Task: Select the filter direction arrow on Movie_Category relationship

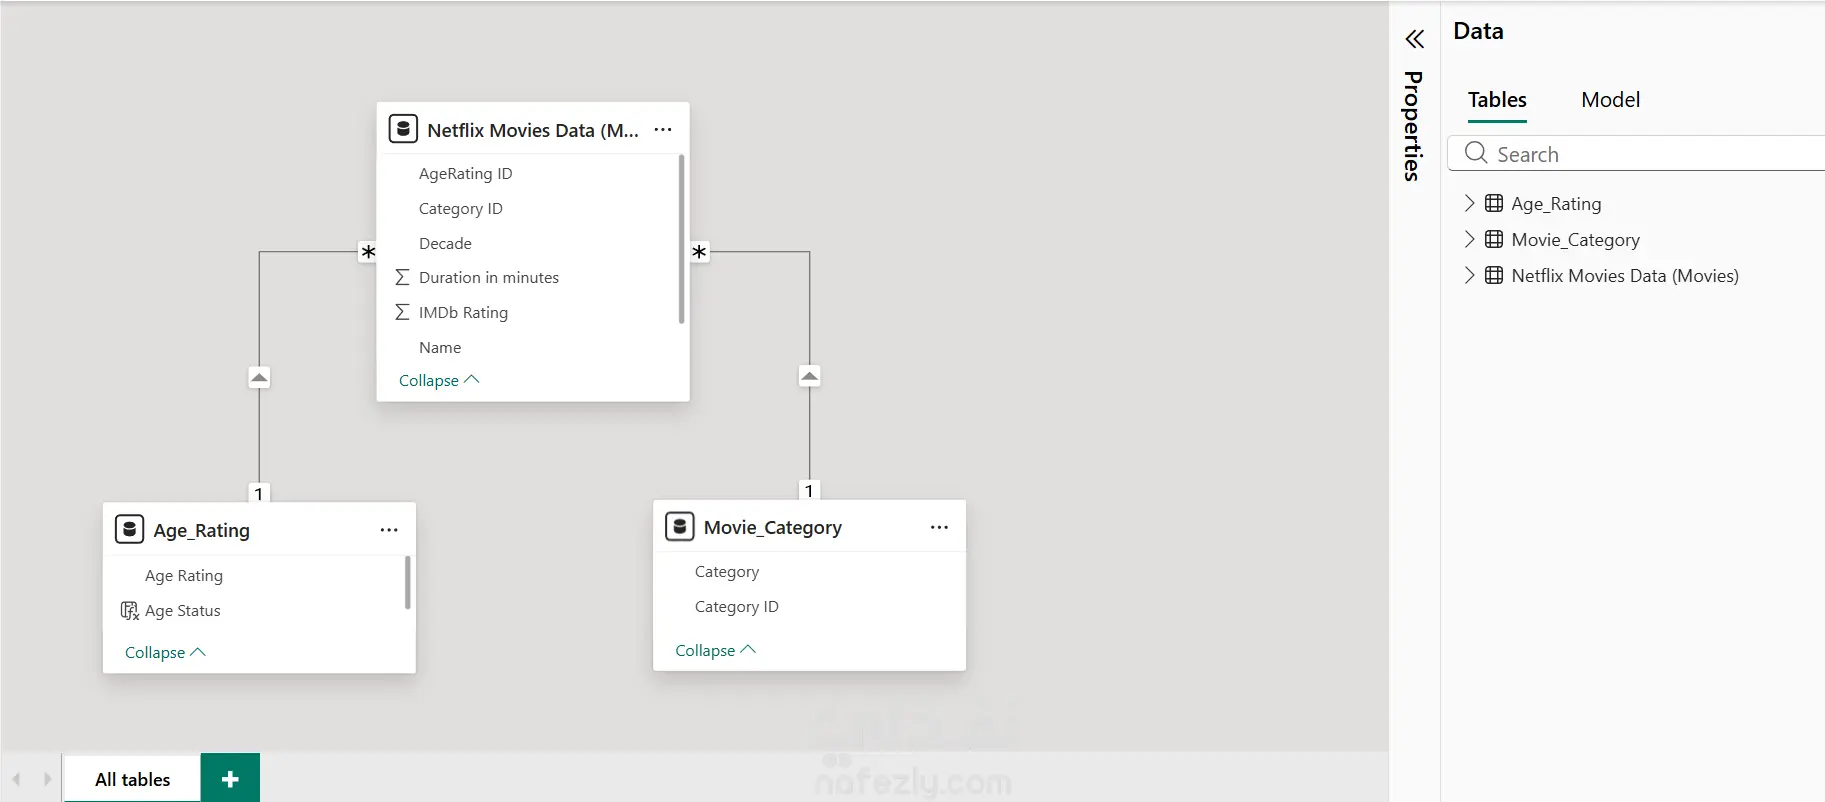Action: [810, 376]
